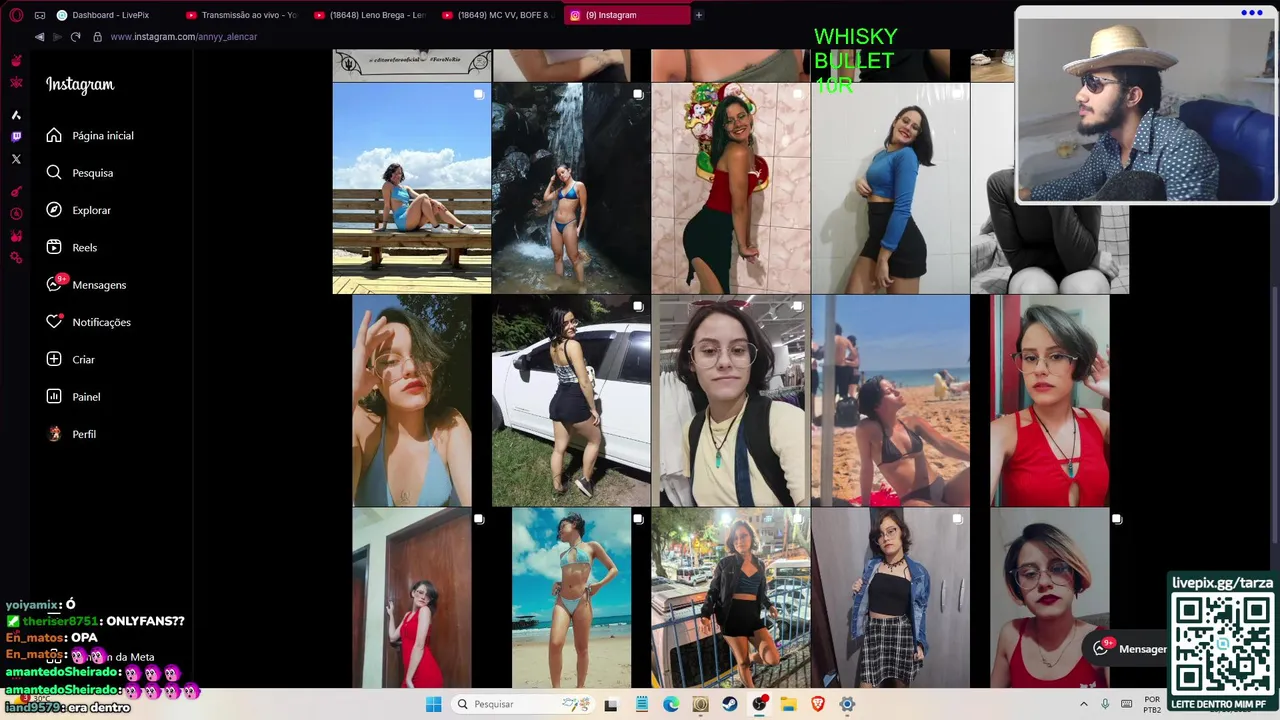Open the Explorar link
The image size is (1280, 720).
[91, 210]
